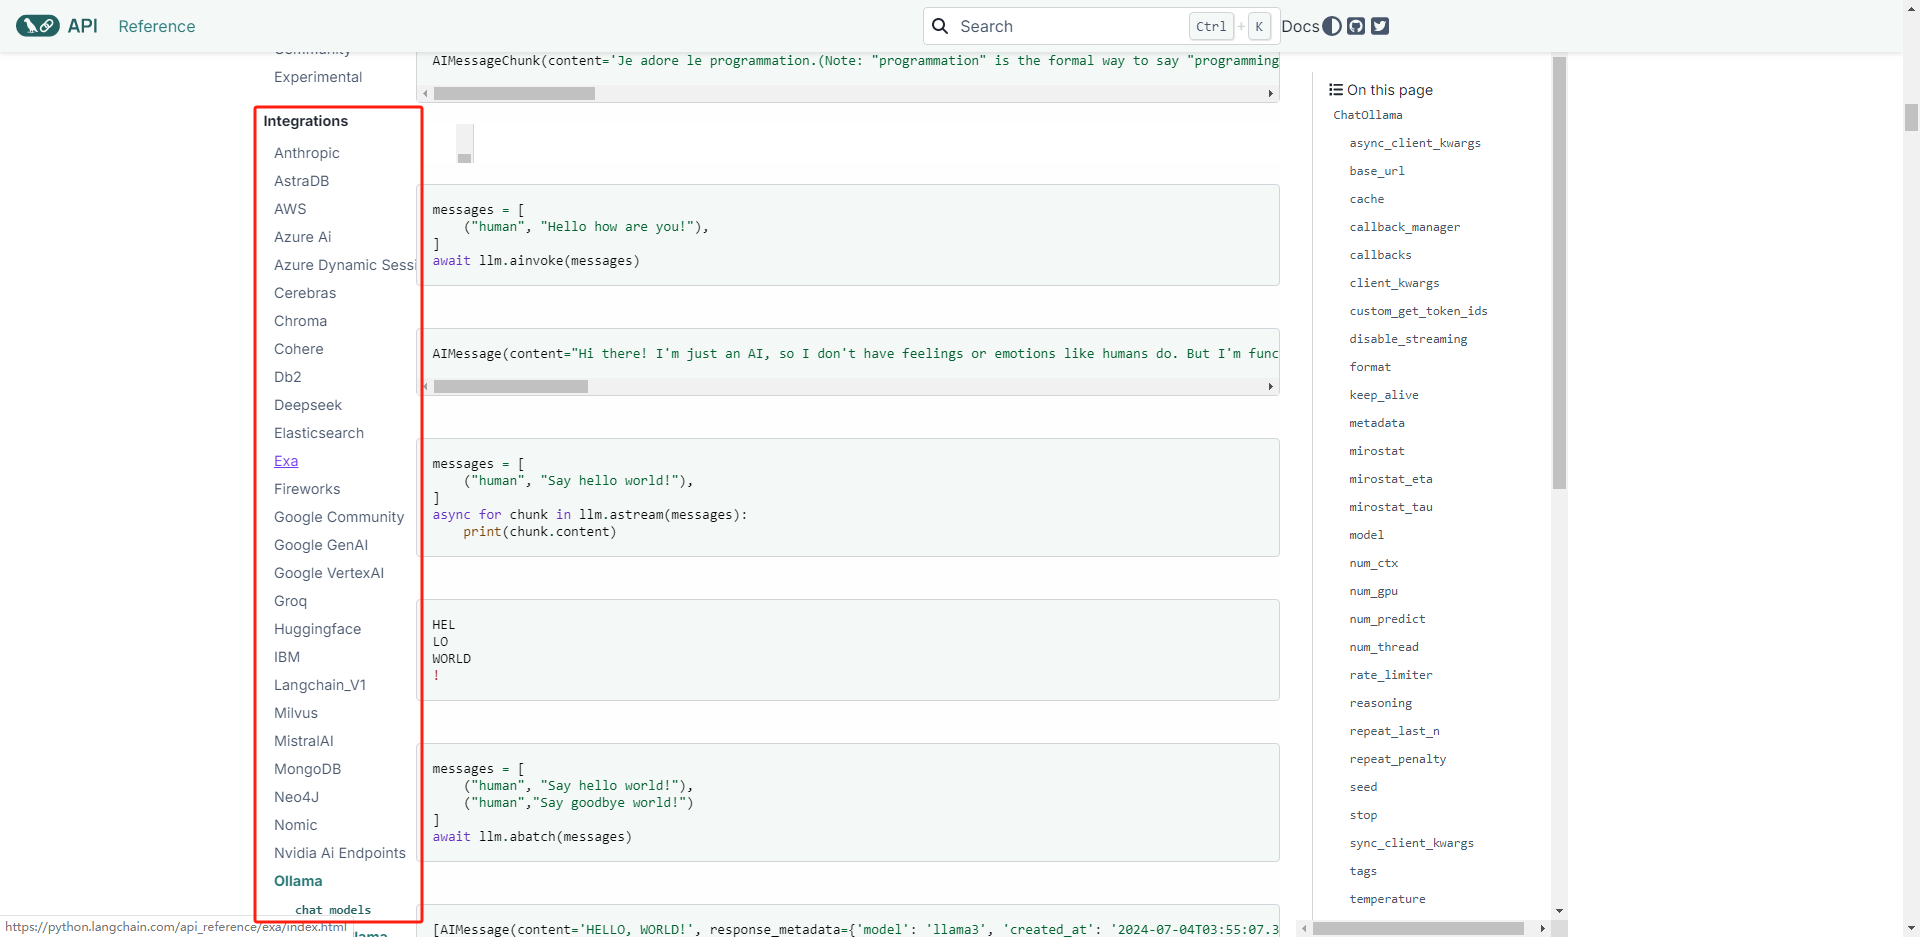Jump to cache in page outline
This screenshot has width=1920, height=937.
point(1367,199)
